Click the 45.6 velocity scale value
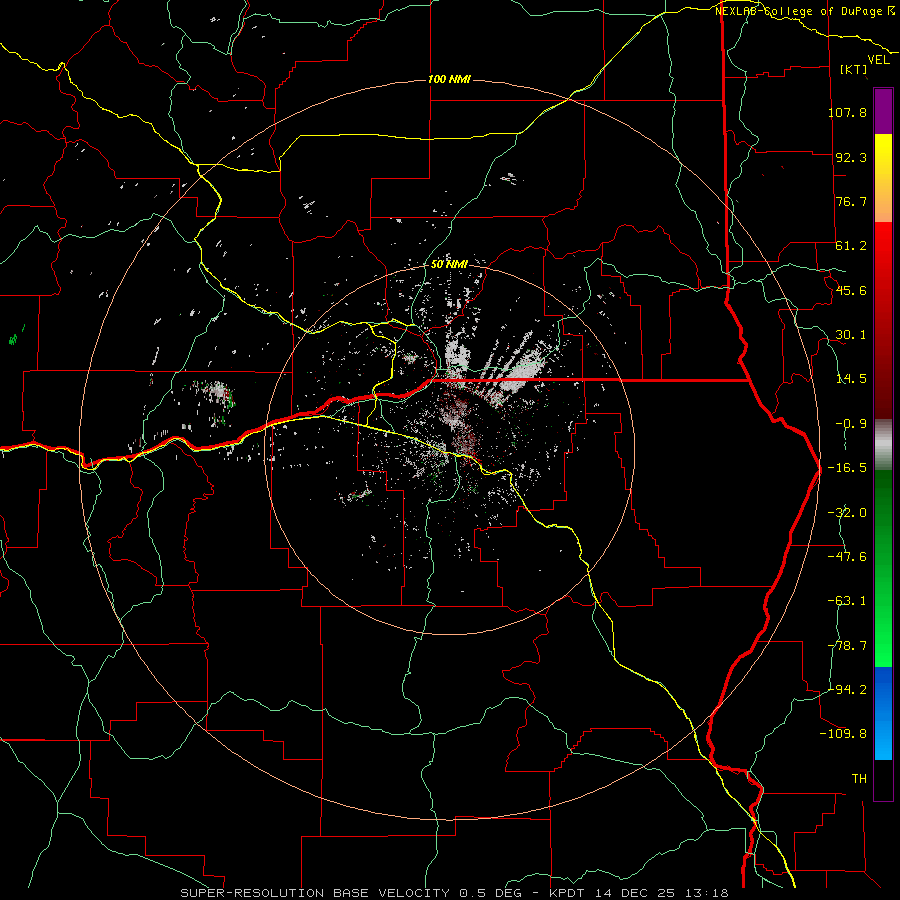This screenshot has height=900, width=900. [851, 290]
